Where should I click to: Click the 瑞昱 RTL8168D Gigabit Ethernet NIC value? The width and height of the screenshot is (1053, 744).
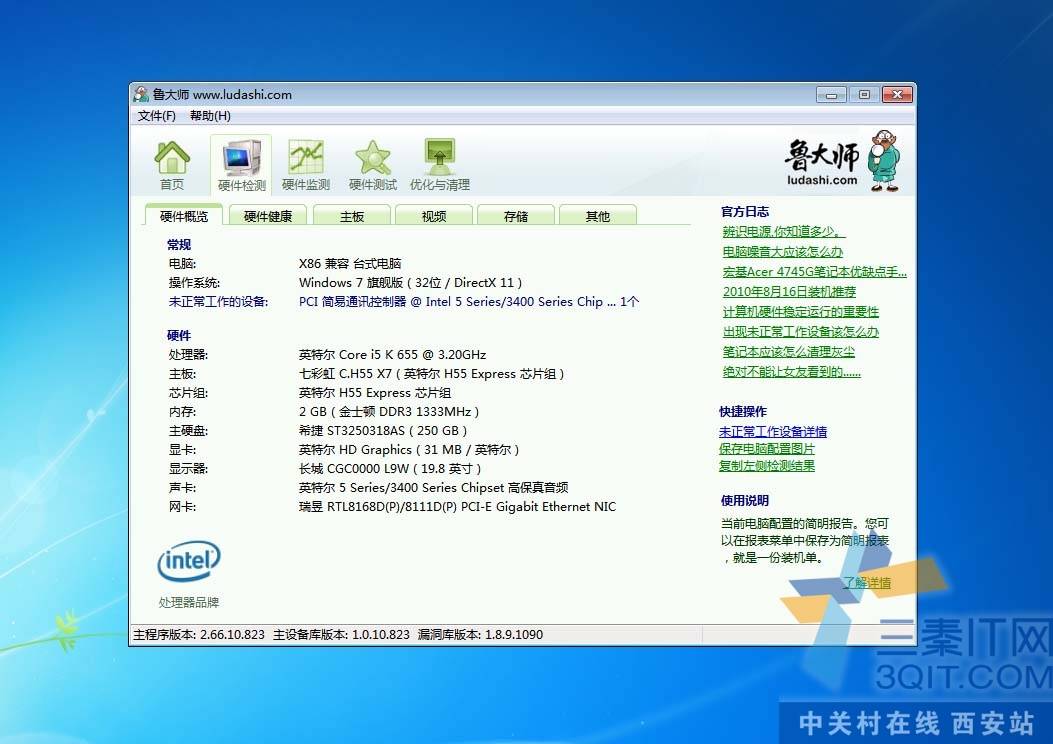457,506
